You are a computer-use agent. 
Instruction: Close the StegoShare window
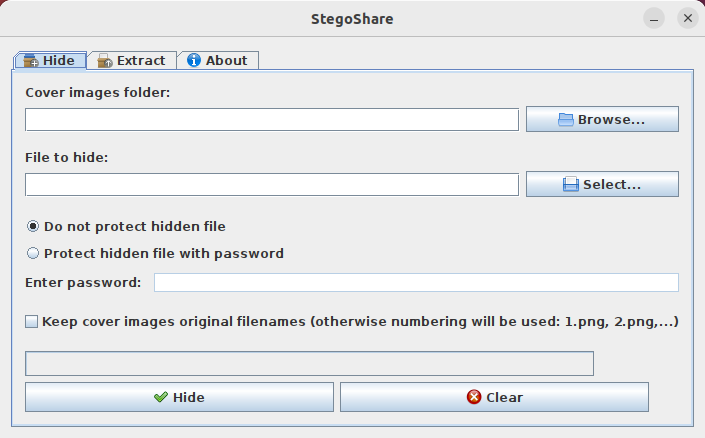pos(687,18)
